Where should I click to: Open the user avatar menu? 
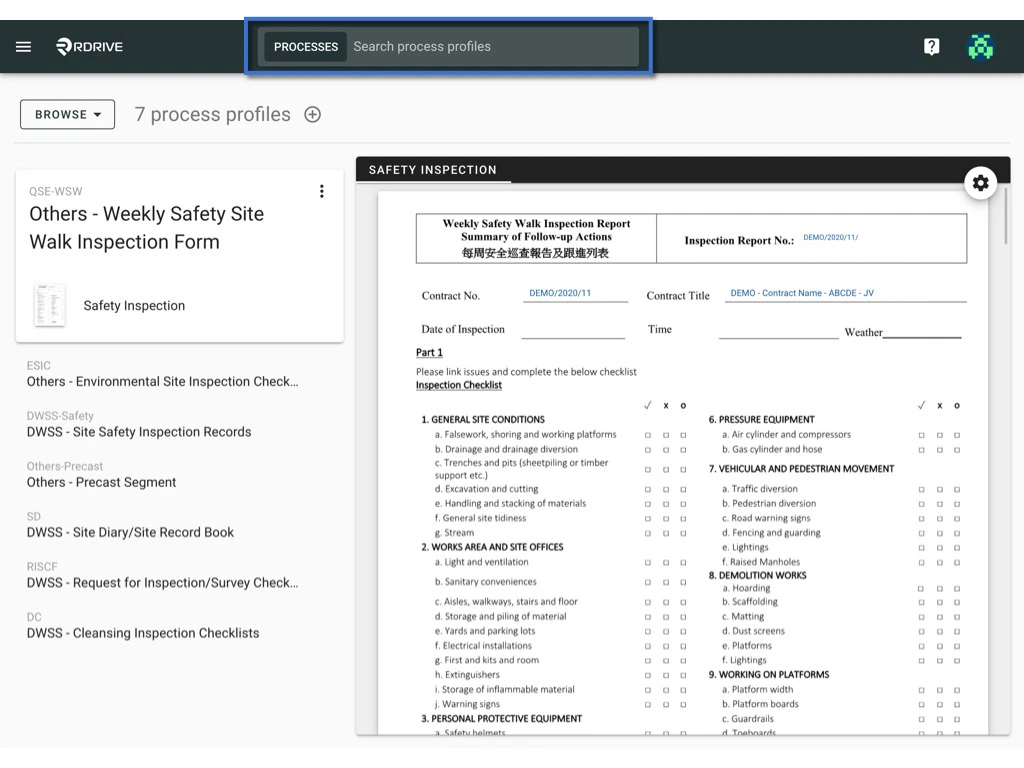tap(980, 46)
